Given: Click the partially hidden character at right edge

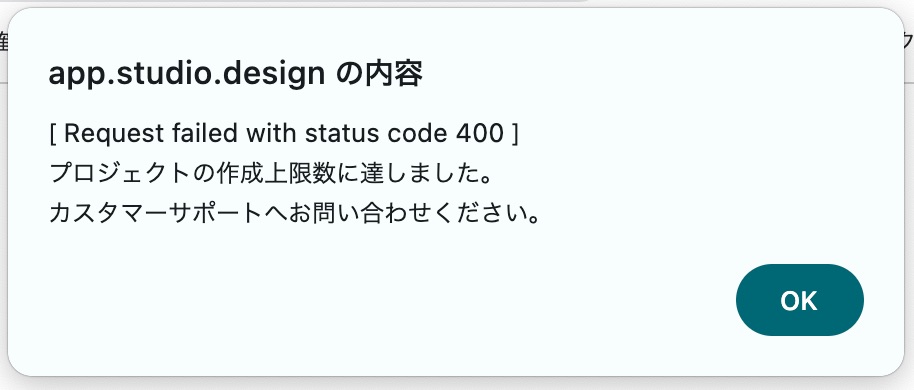Looking at the screenshot, I should click(908, 42).
